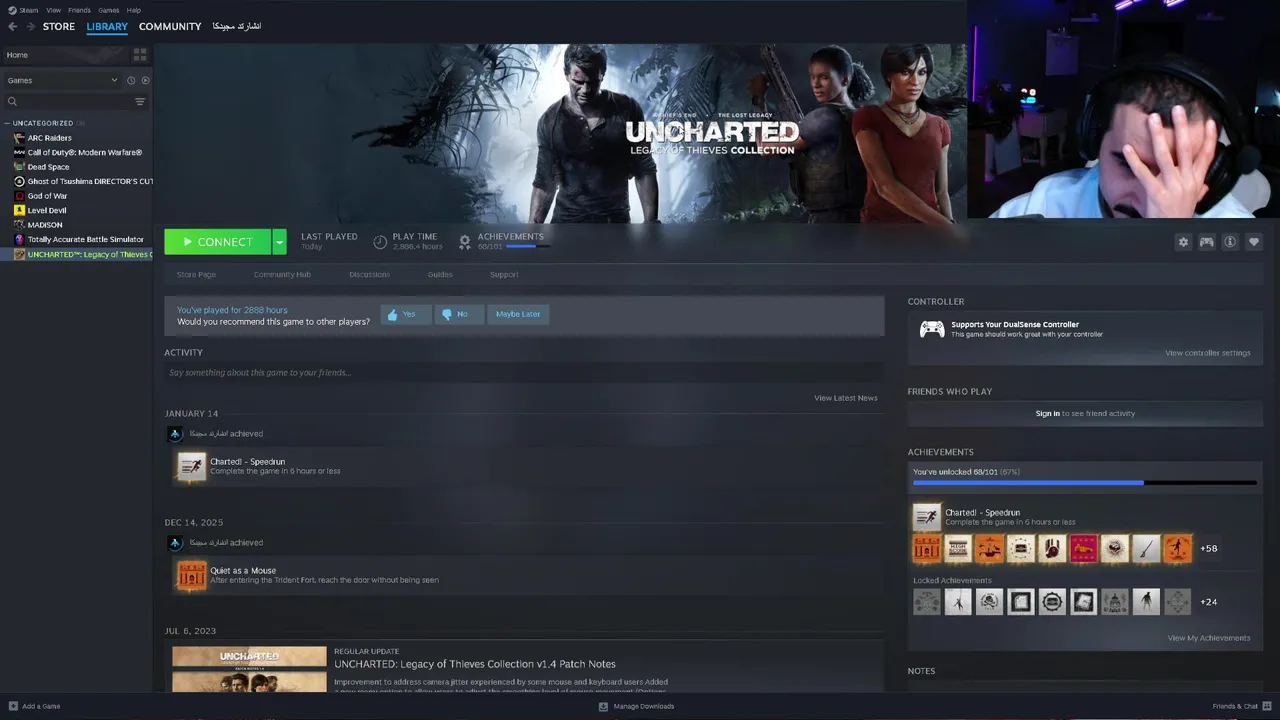Open the Friends menu
Screen dimensions: 1280x720
click(79, 10)
